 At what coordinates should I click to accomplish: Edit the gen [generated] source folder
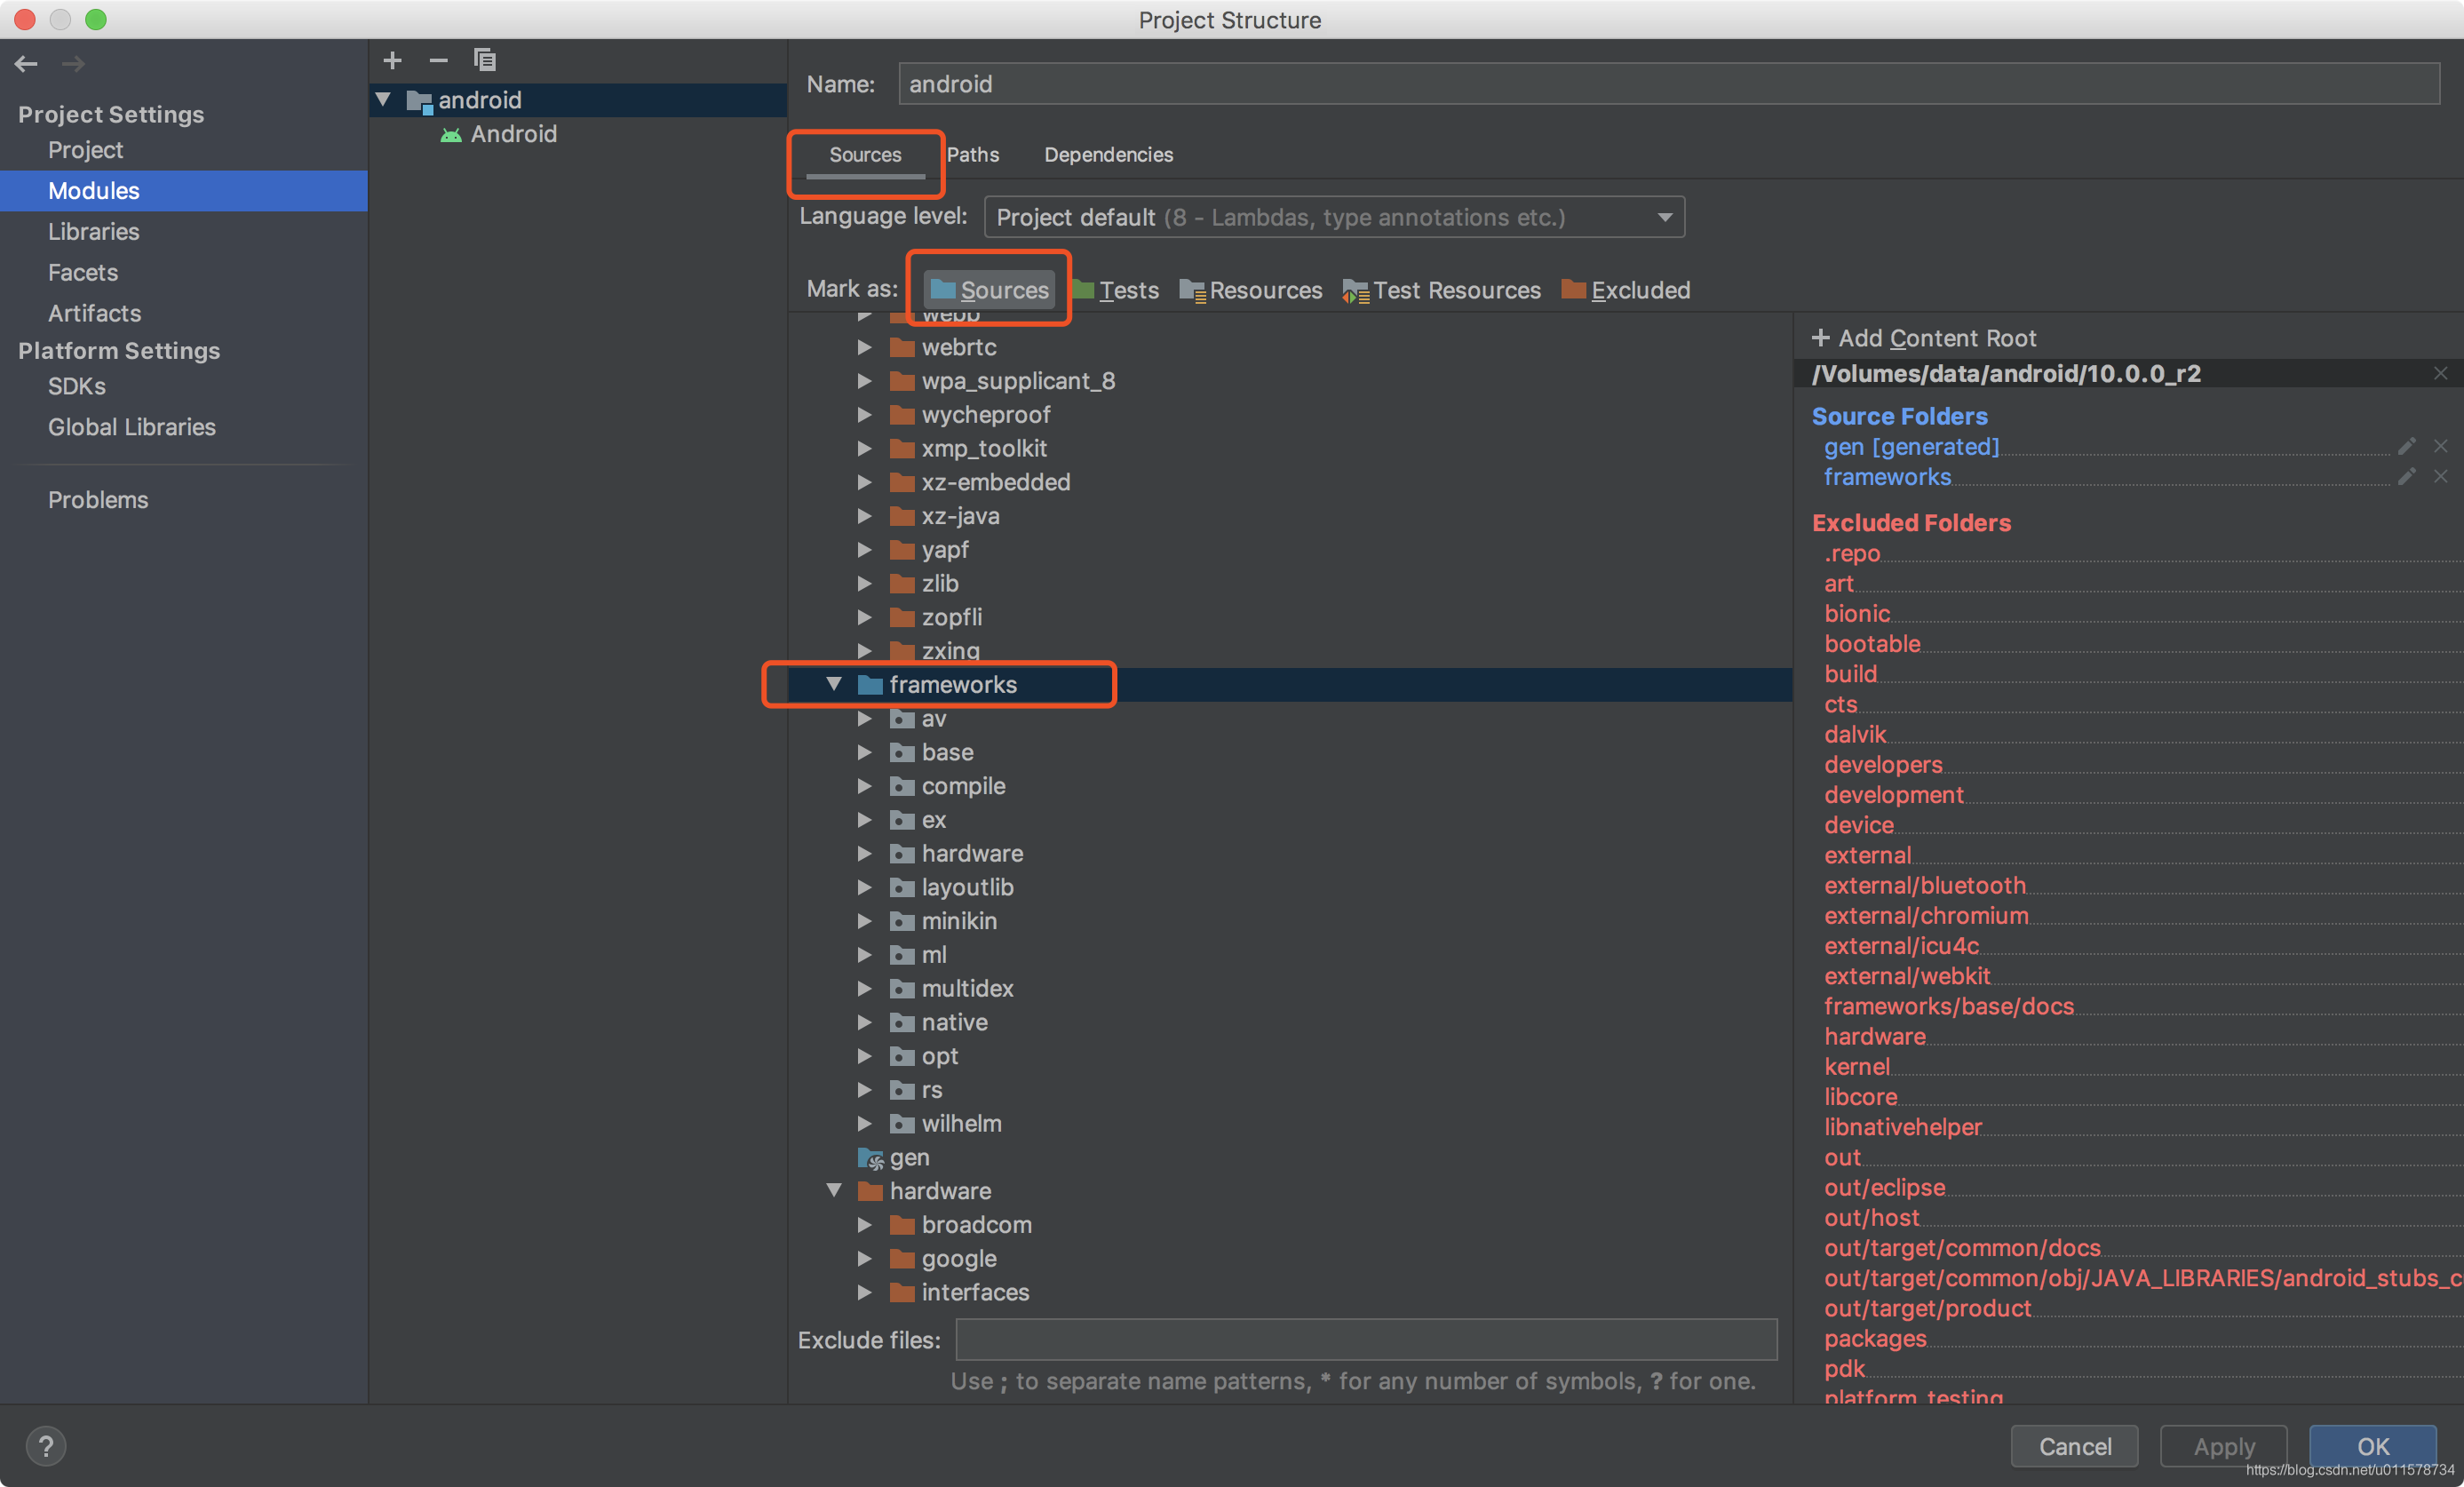pos(2407,446)
